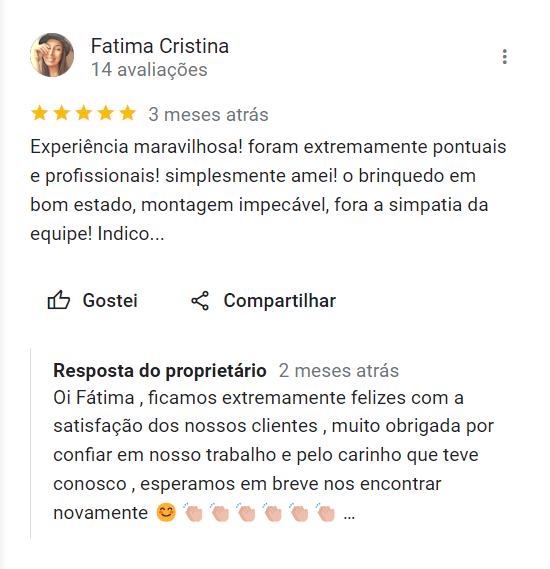Expand the owner's reply via trailing ellipsis
The width and height of the screenshot is (550, 569).
[349, 516]
